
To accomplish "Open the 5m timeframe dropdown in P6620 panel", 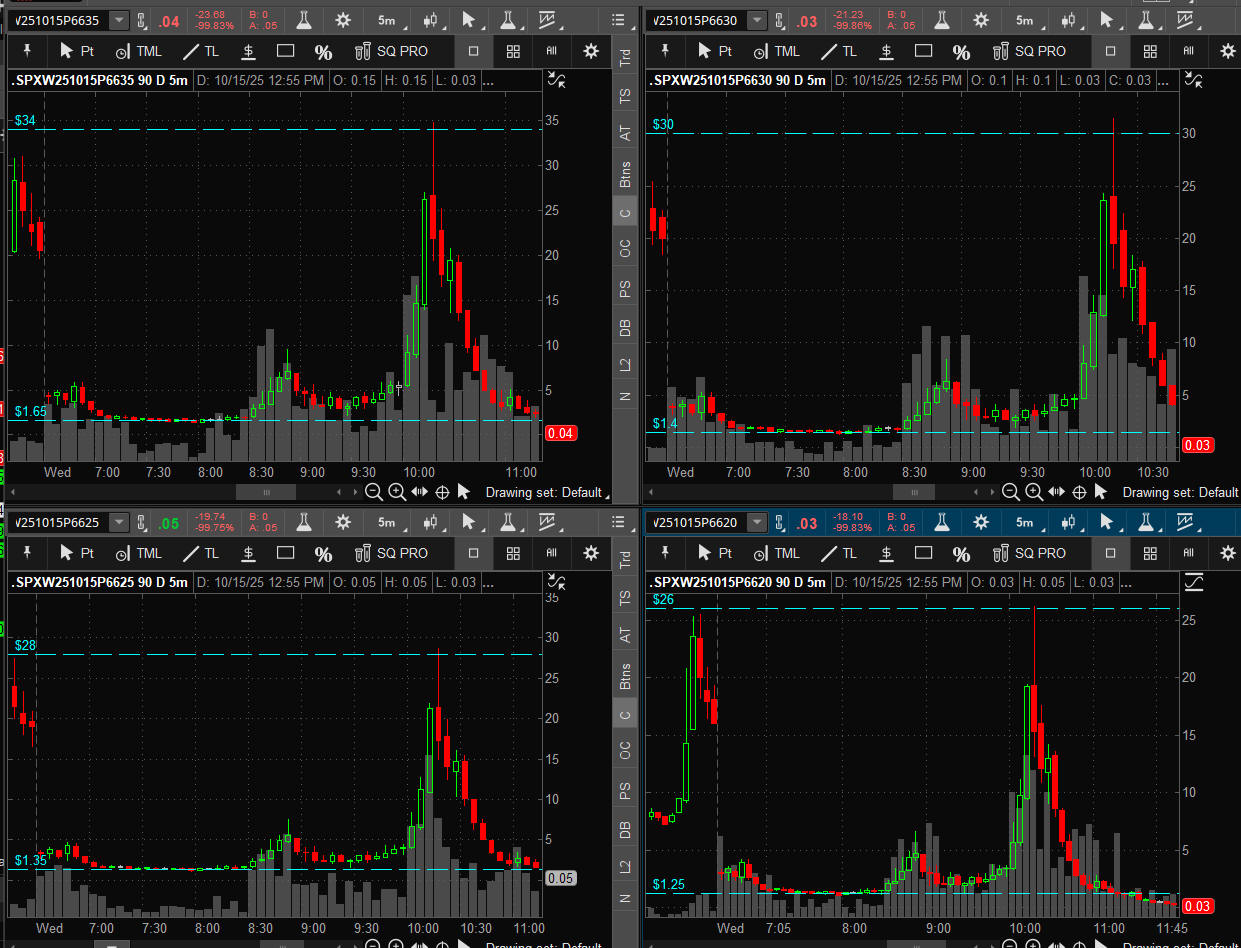I will point(1024,522).
